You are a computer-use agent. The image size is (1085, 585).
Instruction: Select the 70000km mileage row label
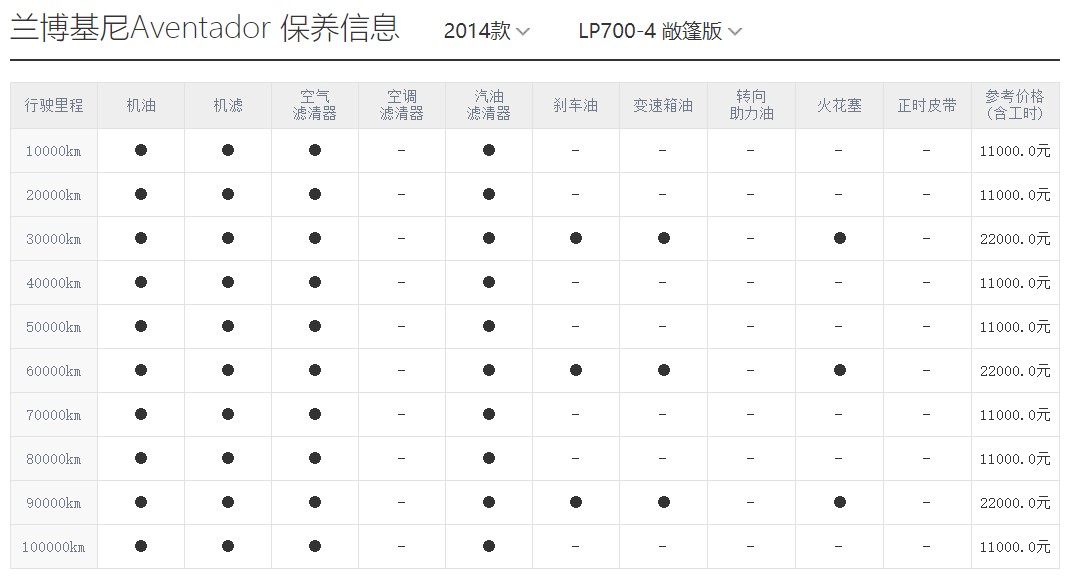[54, 415]
